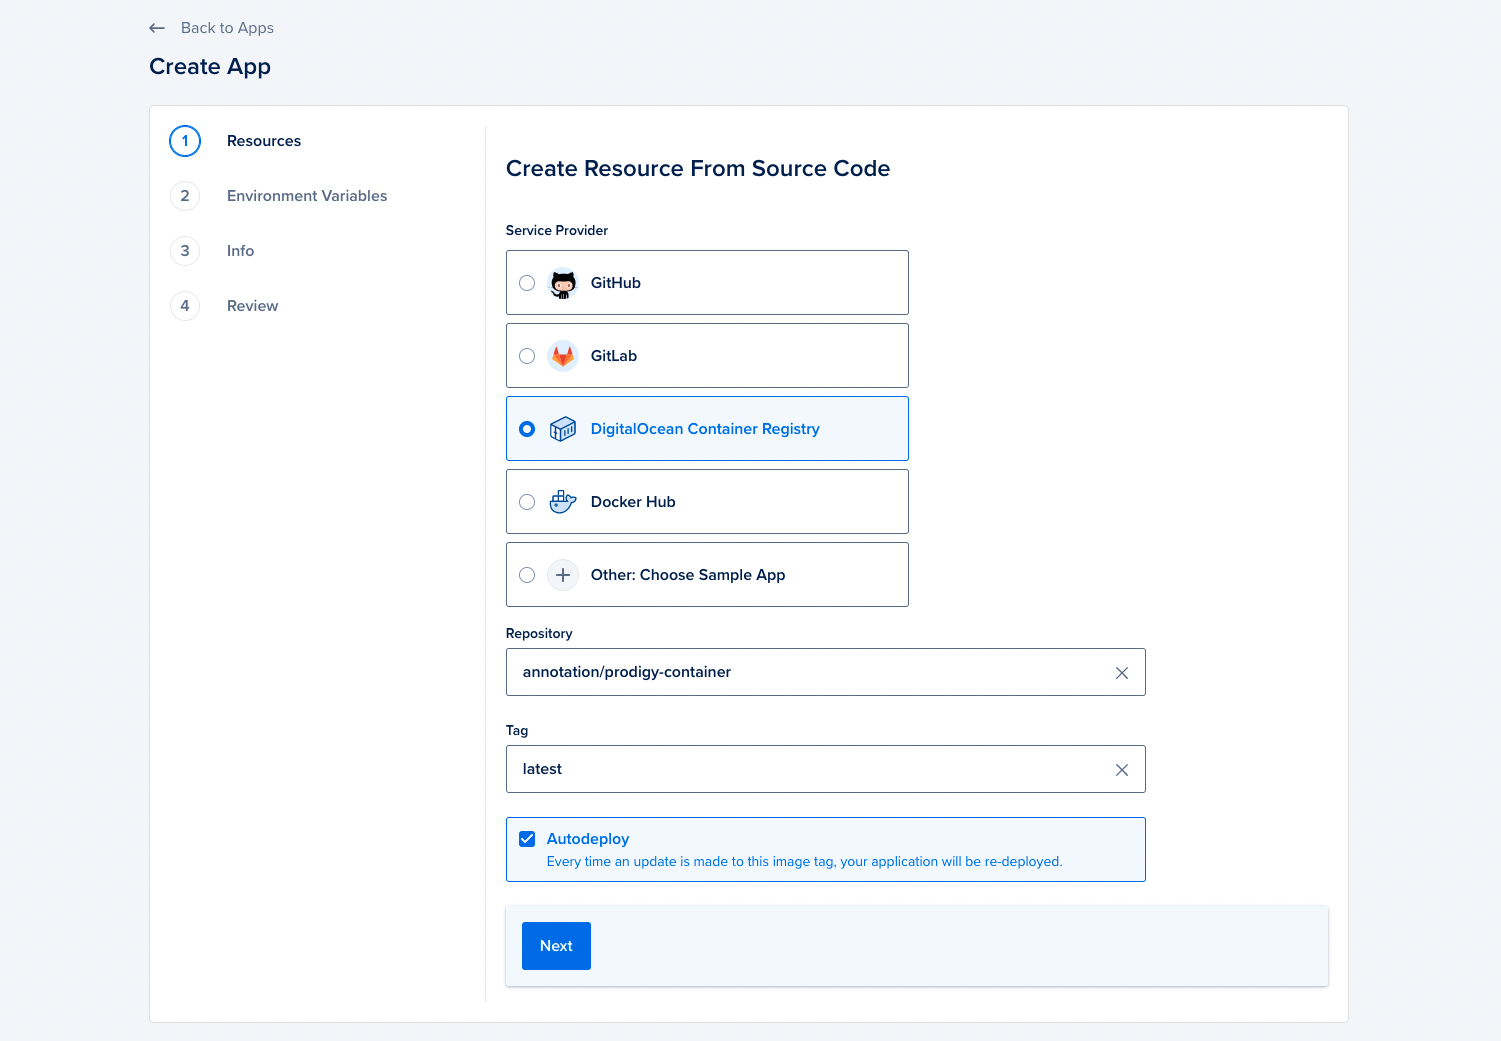Click the 'Docker Hub' label text

click(633, 502)
